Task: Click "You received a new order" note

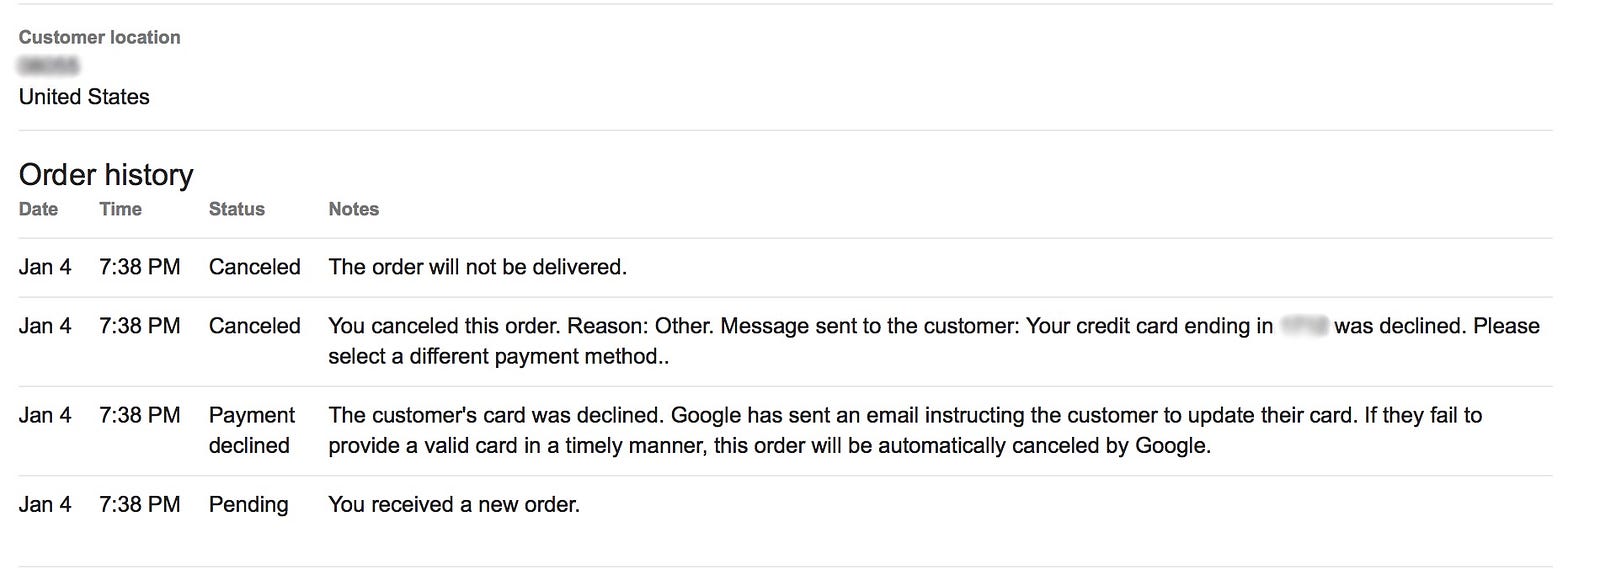Action: click(453, 504)
